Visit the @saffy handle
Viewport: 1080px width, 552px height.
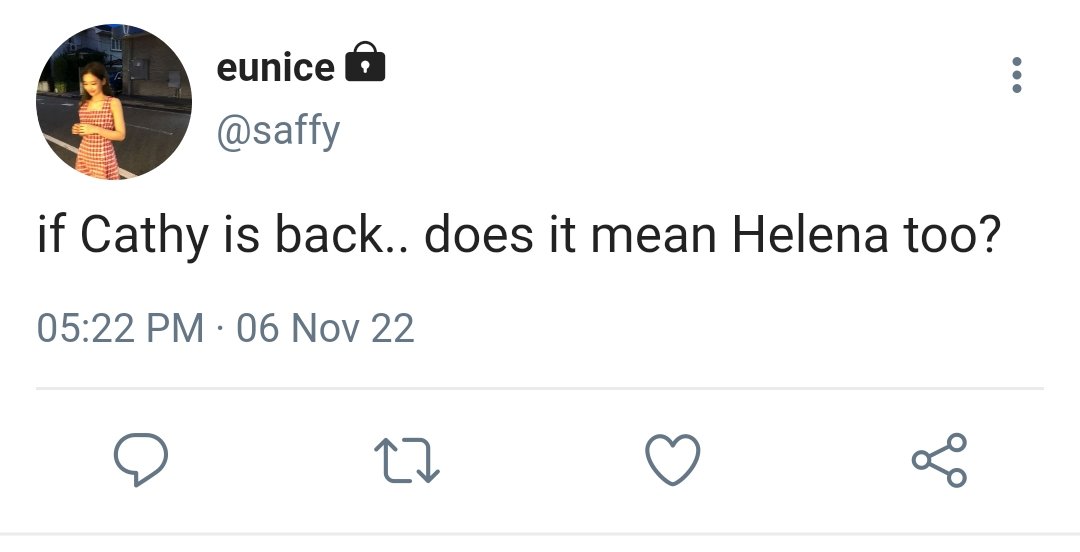(278, 131)
